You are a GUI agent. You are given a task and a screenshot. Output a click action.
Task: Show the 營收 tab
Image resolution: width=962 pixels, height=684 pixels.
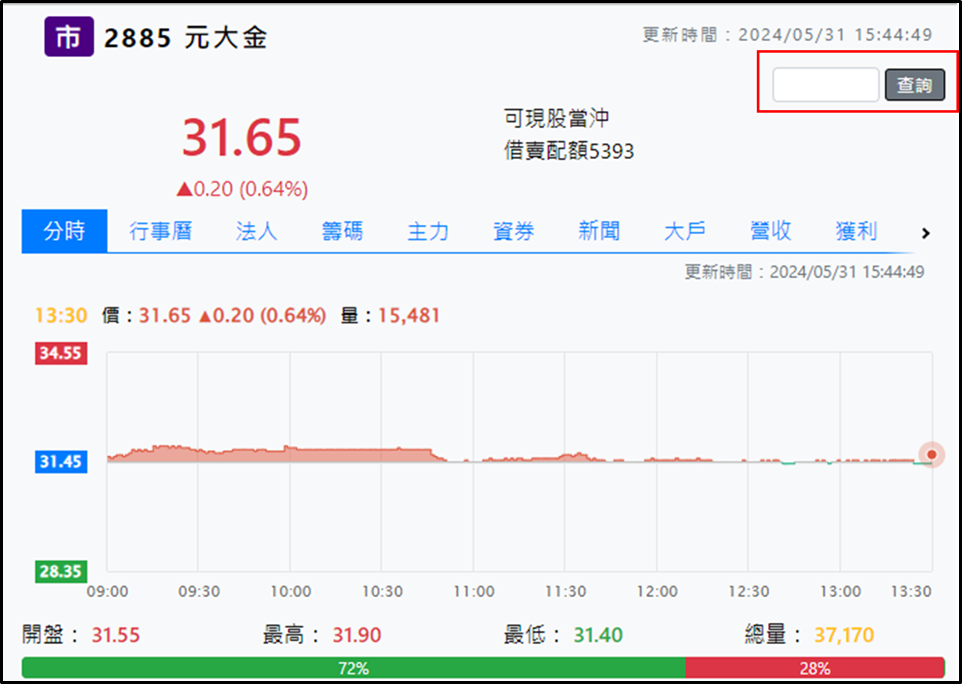coord(771,231)
